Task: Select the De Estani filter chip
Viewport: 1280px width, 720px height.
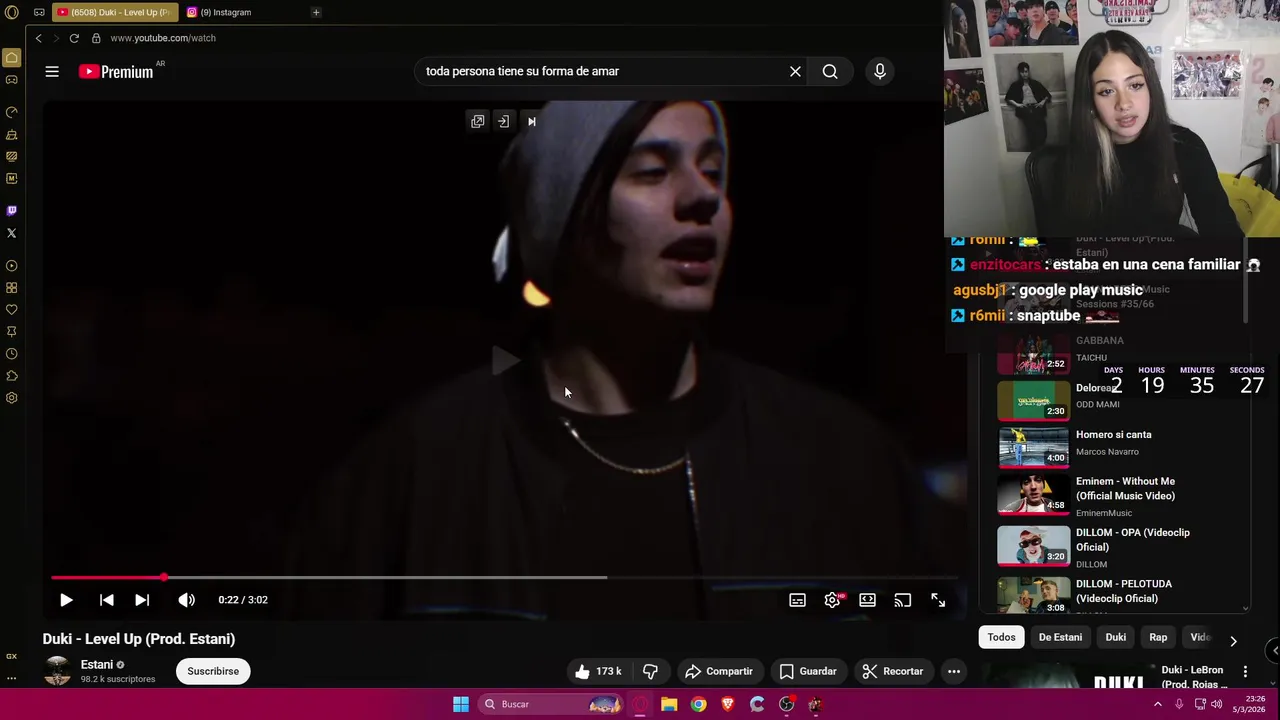Action: [1060, 637]
